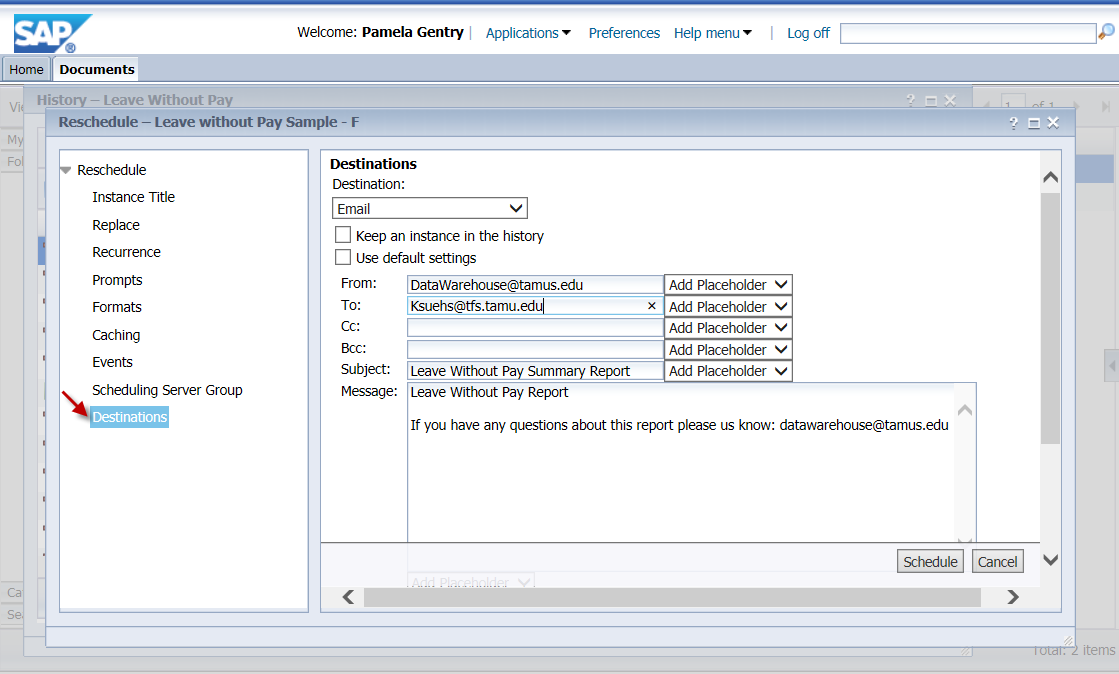Select Scheduling Server Group item
The width and height of the screenshot is (1119, 674).
tap(167, 390)
